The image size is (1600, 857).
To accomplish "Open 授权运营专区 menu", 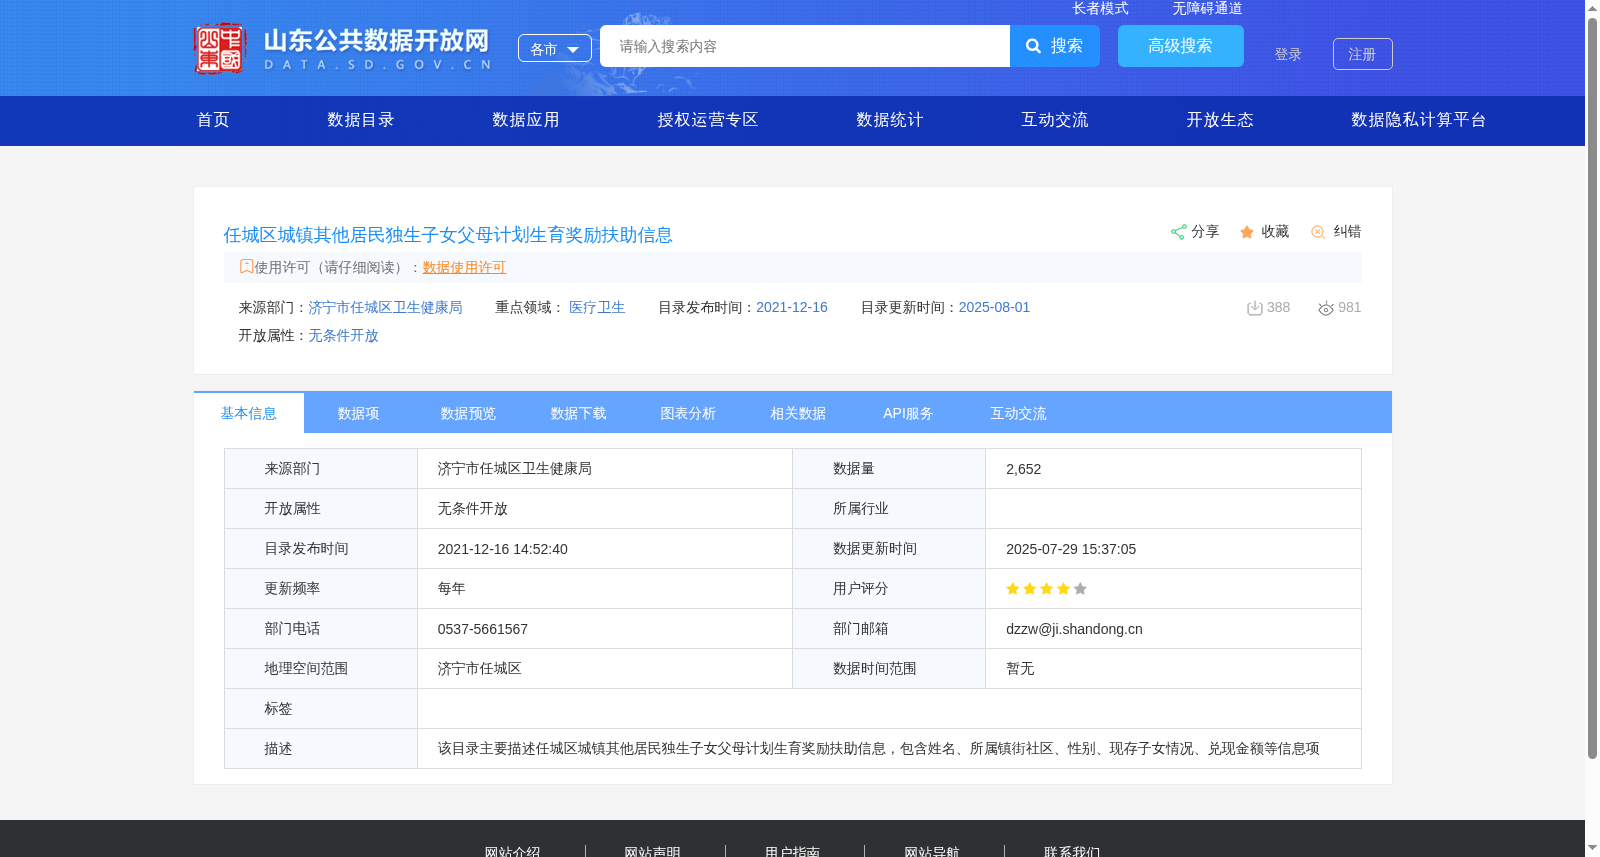I will tap(708, 120).
